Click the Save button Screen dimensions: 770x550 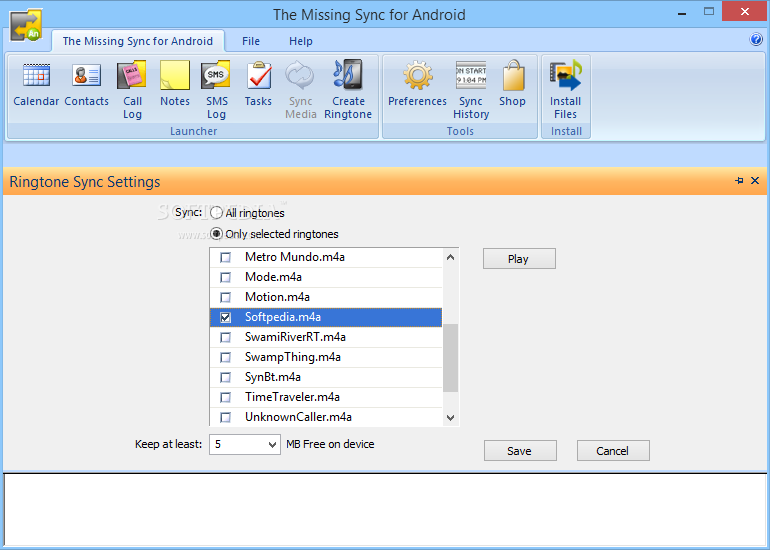click(x=520, y=451)
